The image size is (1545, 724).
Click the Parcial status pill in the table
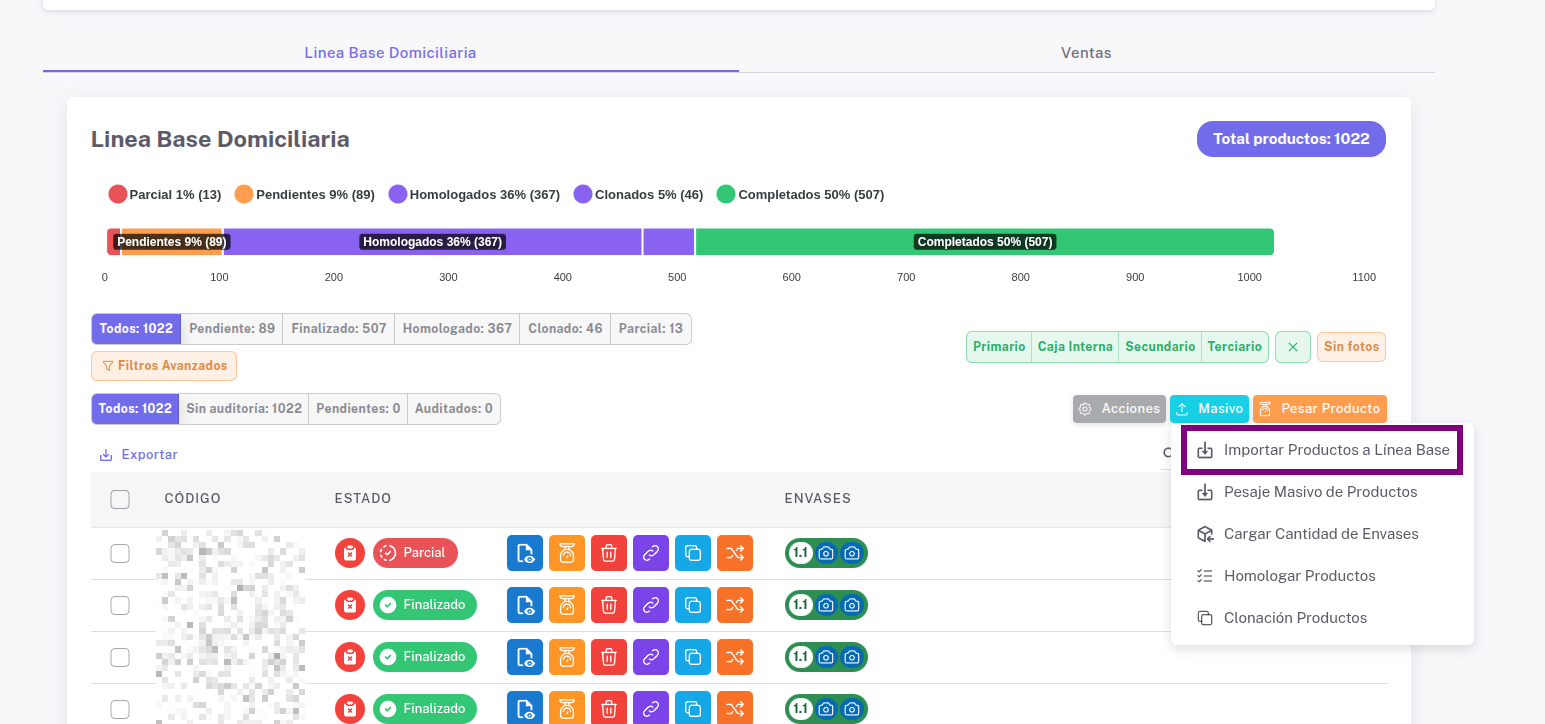coord(416,553)
